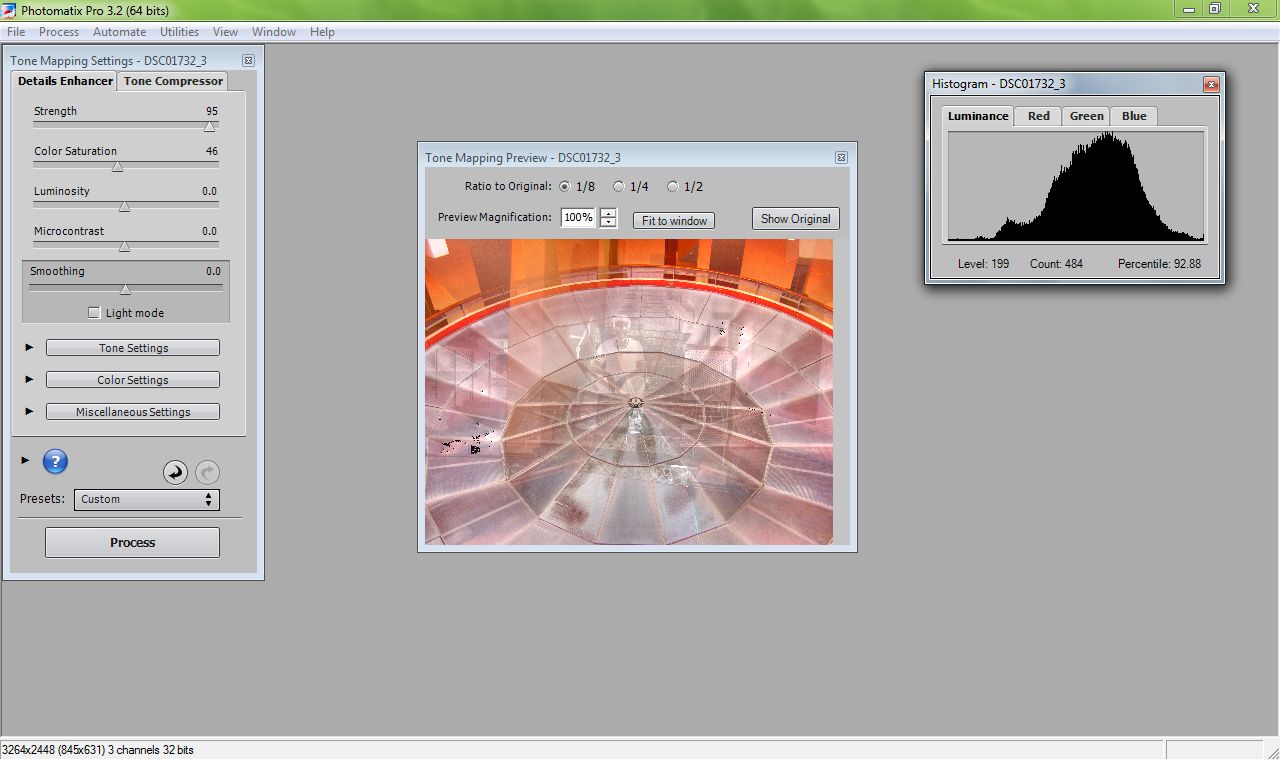Select the 1/8 ratio to original
This screenshot has width=1280, height=760.
click(565, 186)
